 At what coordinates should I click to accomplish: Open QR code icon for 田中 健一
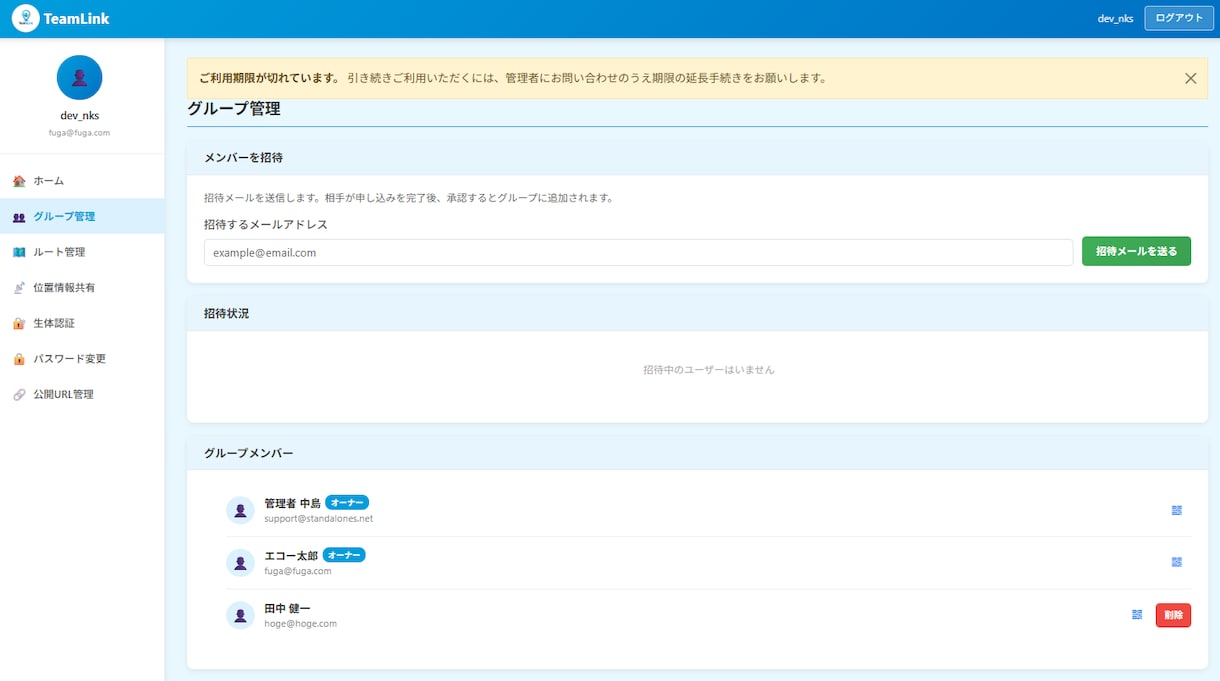click(x=1137, y=615)
